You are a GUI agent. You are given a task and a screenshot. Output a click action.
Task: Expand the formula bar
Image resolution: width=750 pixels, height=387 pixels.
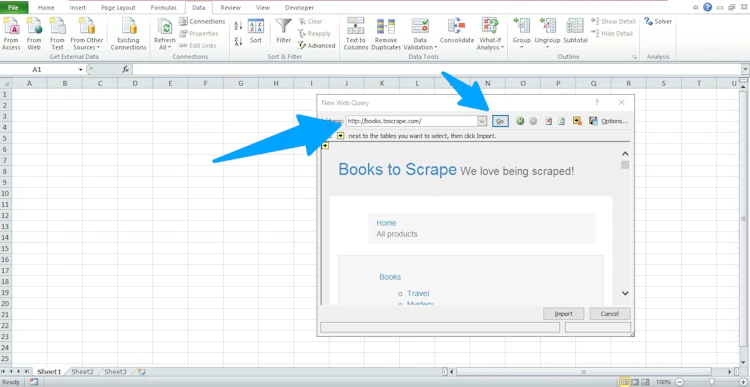pos(745,70)
